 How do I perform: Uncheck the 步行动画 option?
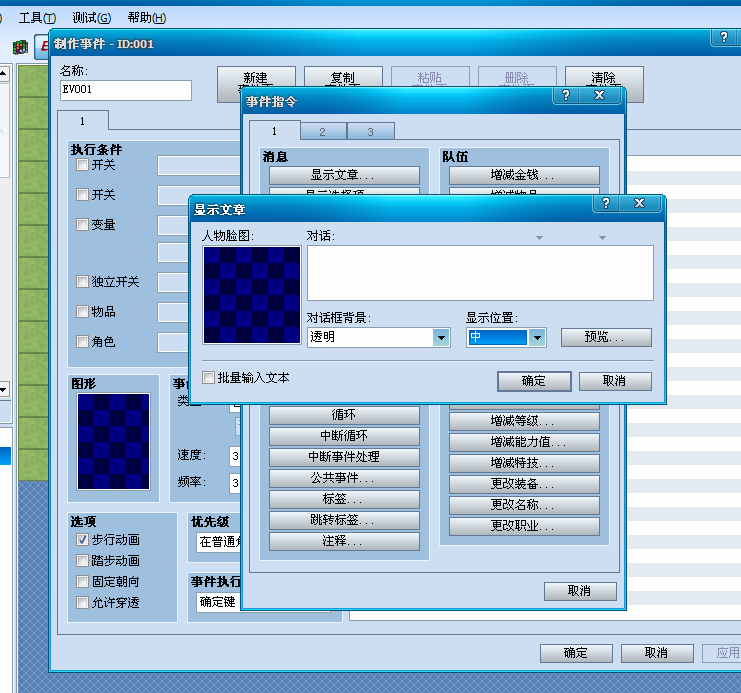82,539
